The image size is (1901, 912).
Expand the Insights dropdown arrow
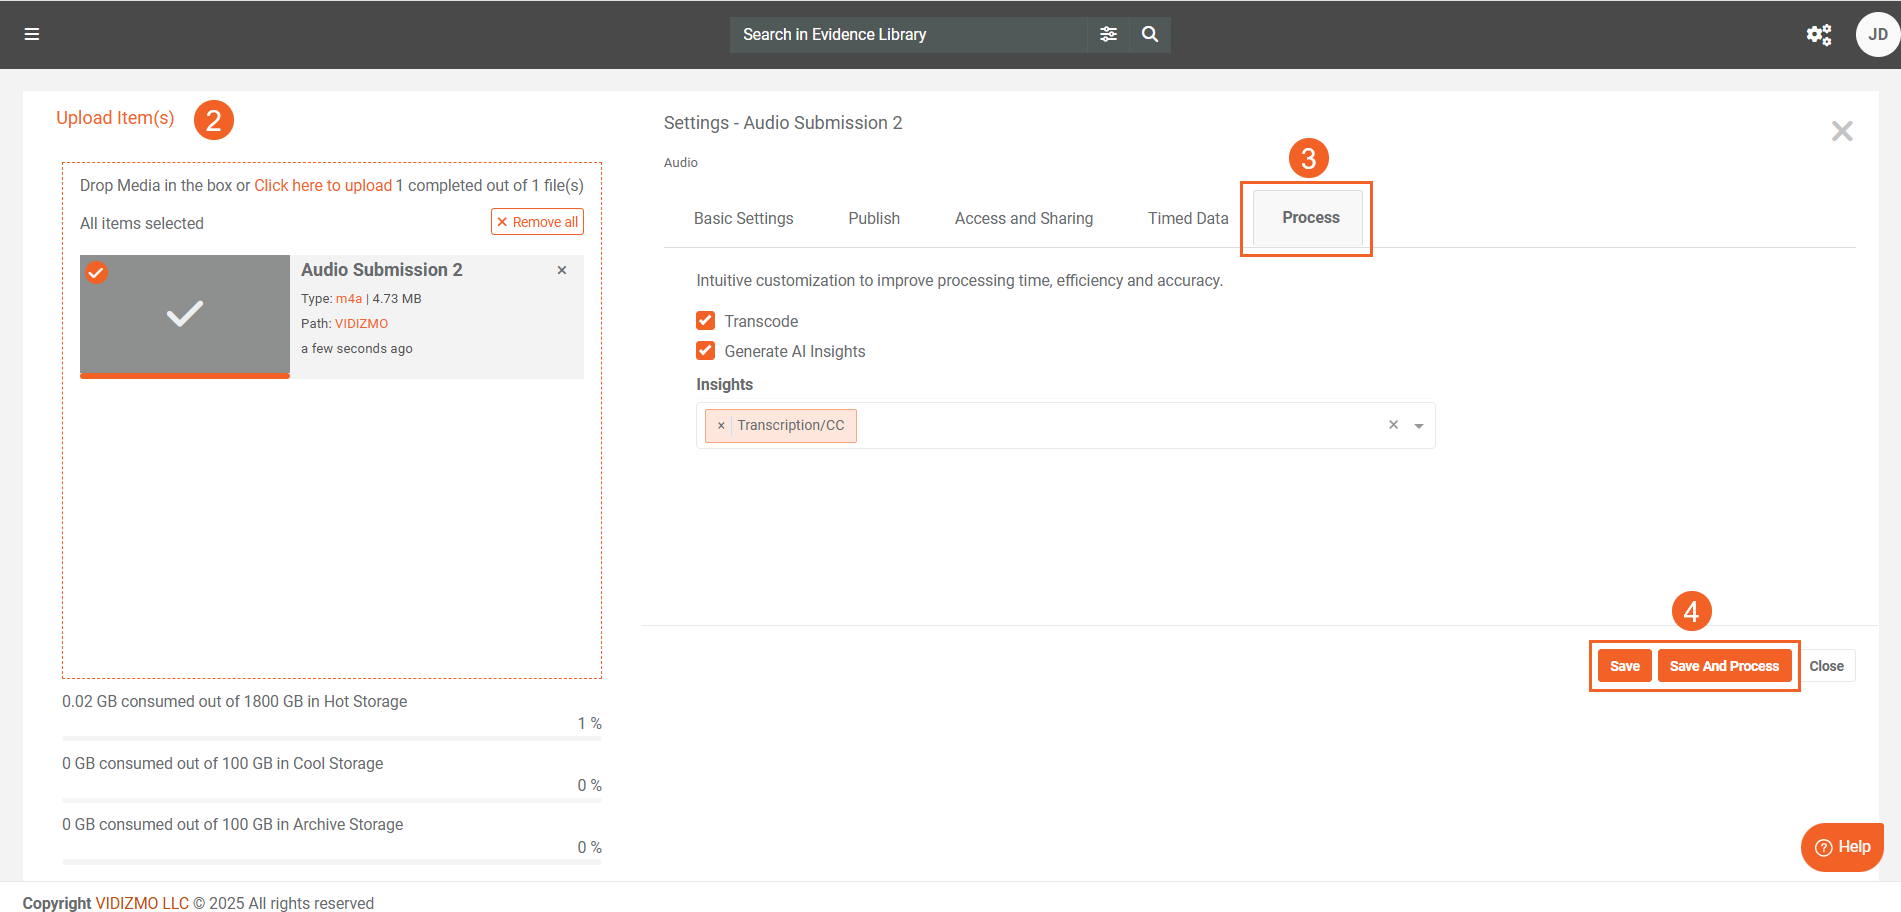1418,426
